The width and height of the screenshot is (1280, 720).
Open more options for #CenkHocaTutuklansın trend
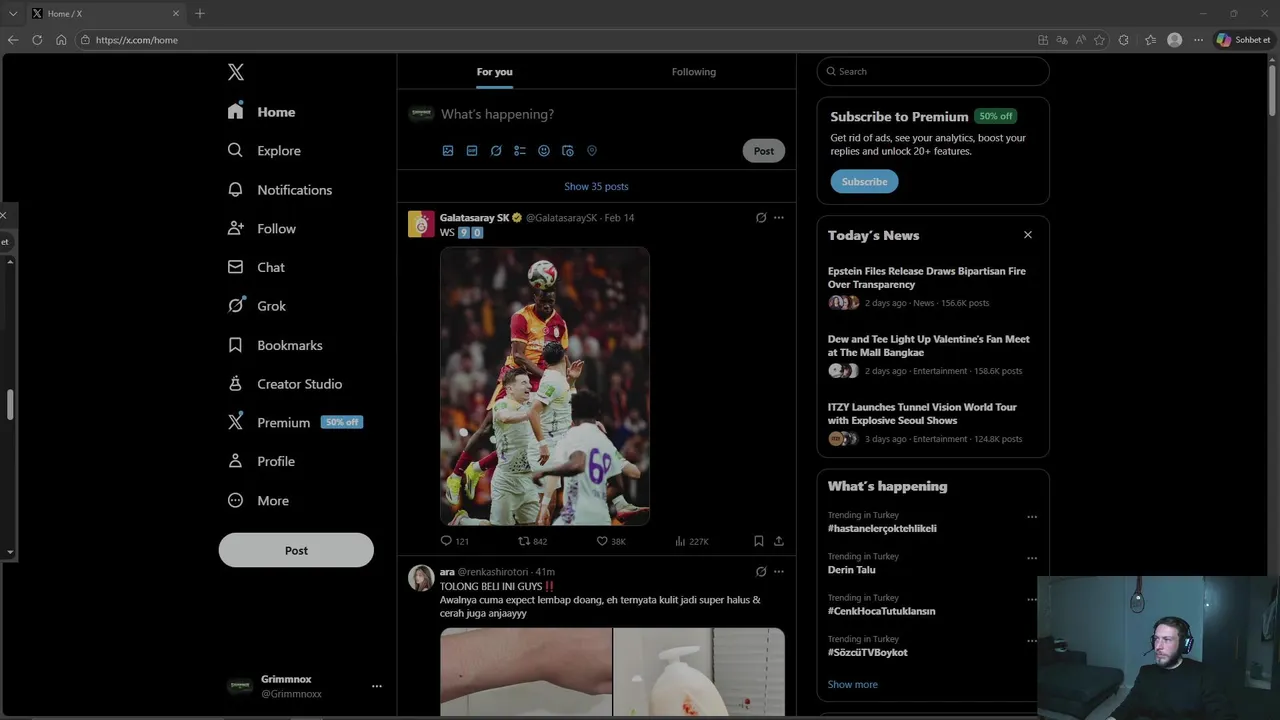tap(1032, 599)
